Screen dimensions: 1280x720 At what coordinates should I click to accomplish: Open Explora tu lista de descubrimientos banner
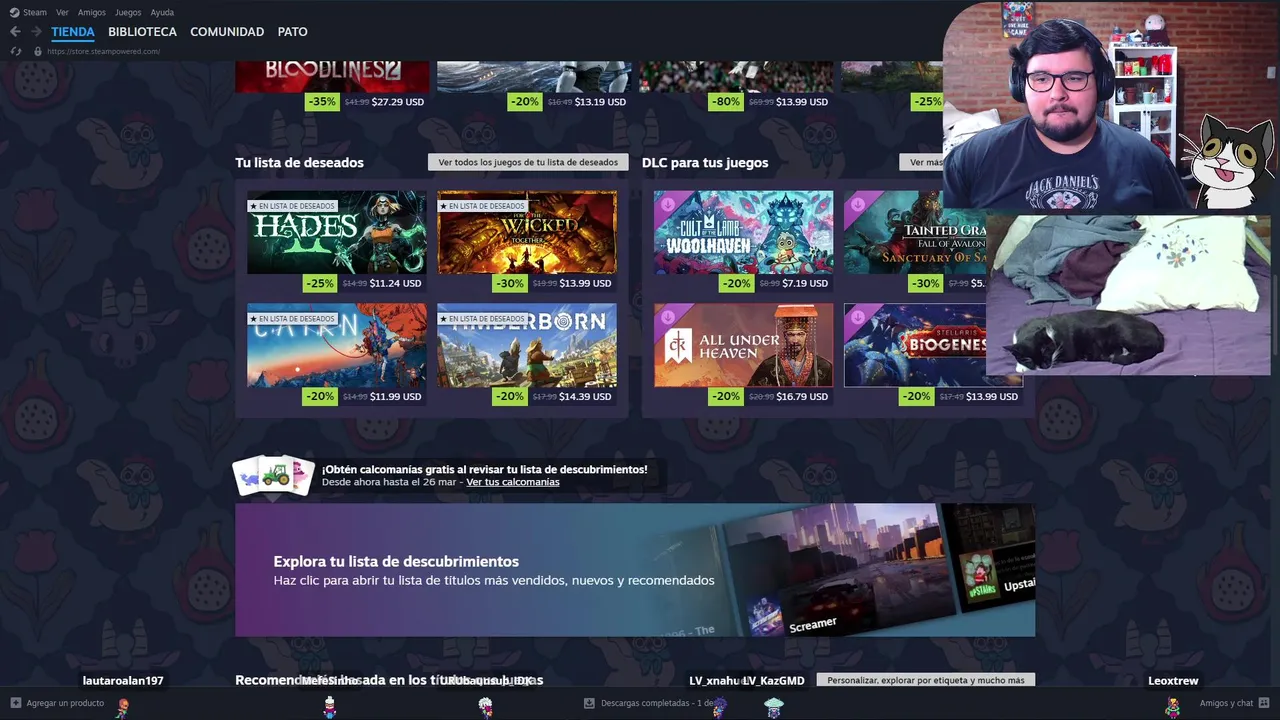pos(635,570)
